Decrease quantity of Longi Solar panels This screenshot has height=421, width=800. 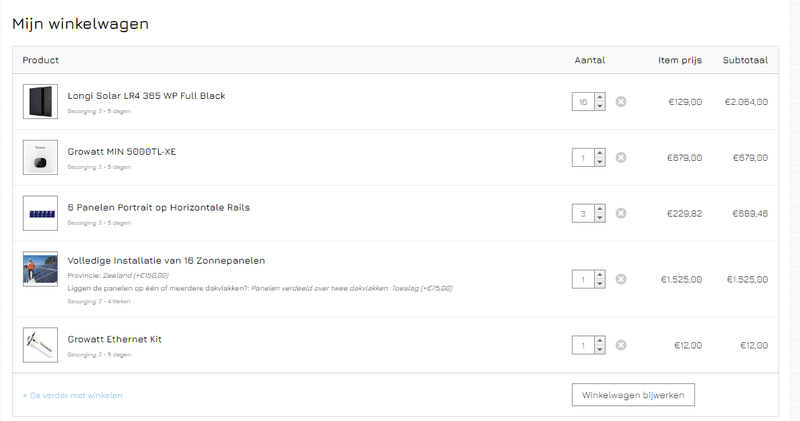point(599,106)
